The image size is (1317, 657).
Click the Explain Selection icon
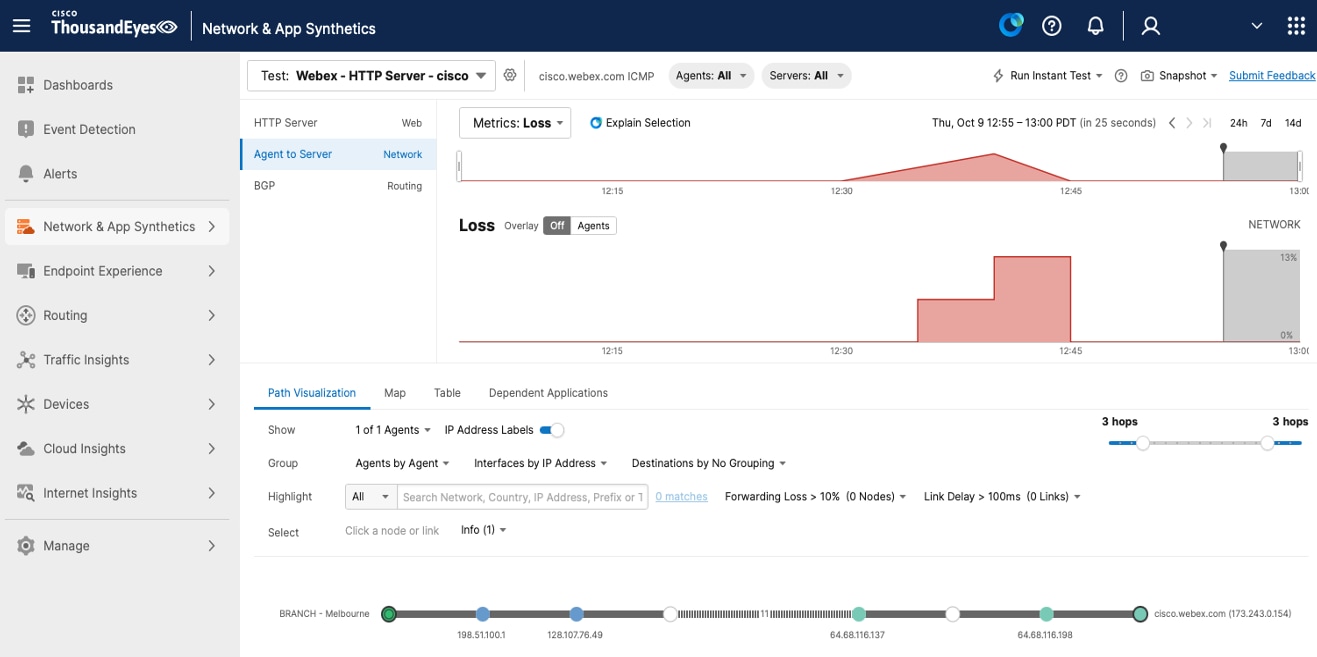tap(596, 123)
